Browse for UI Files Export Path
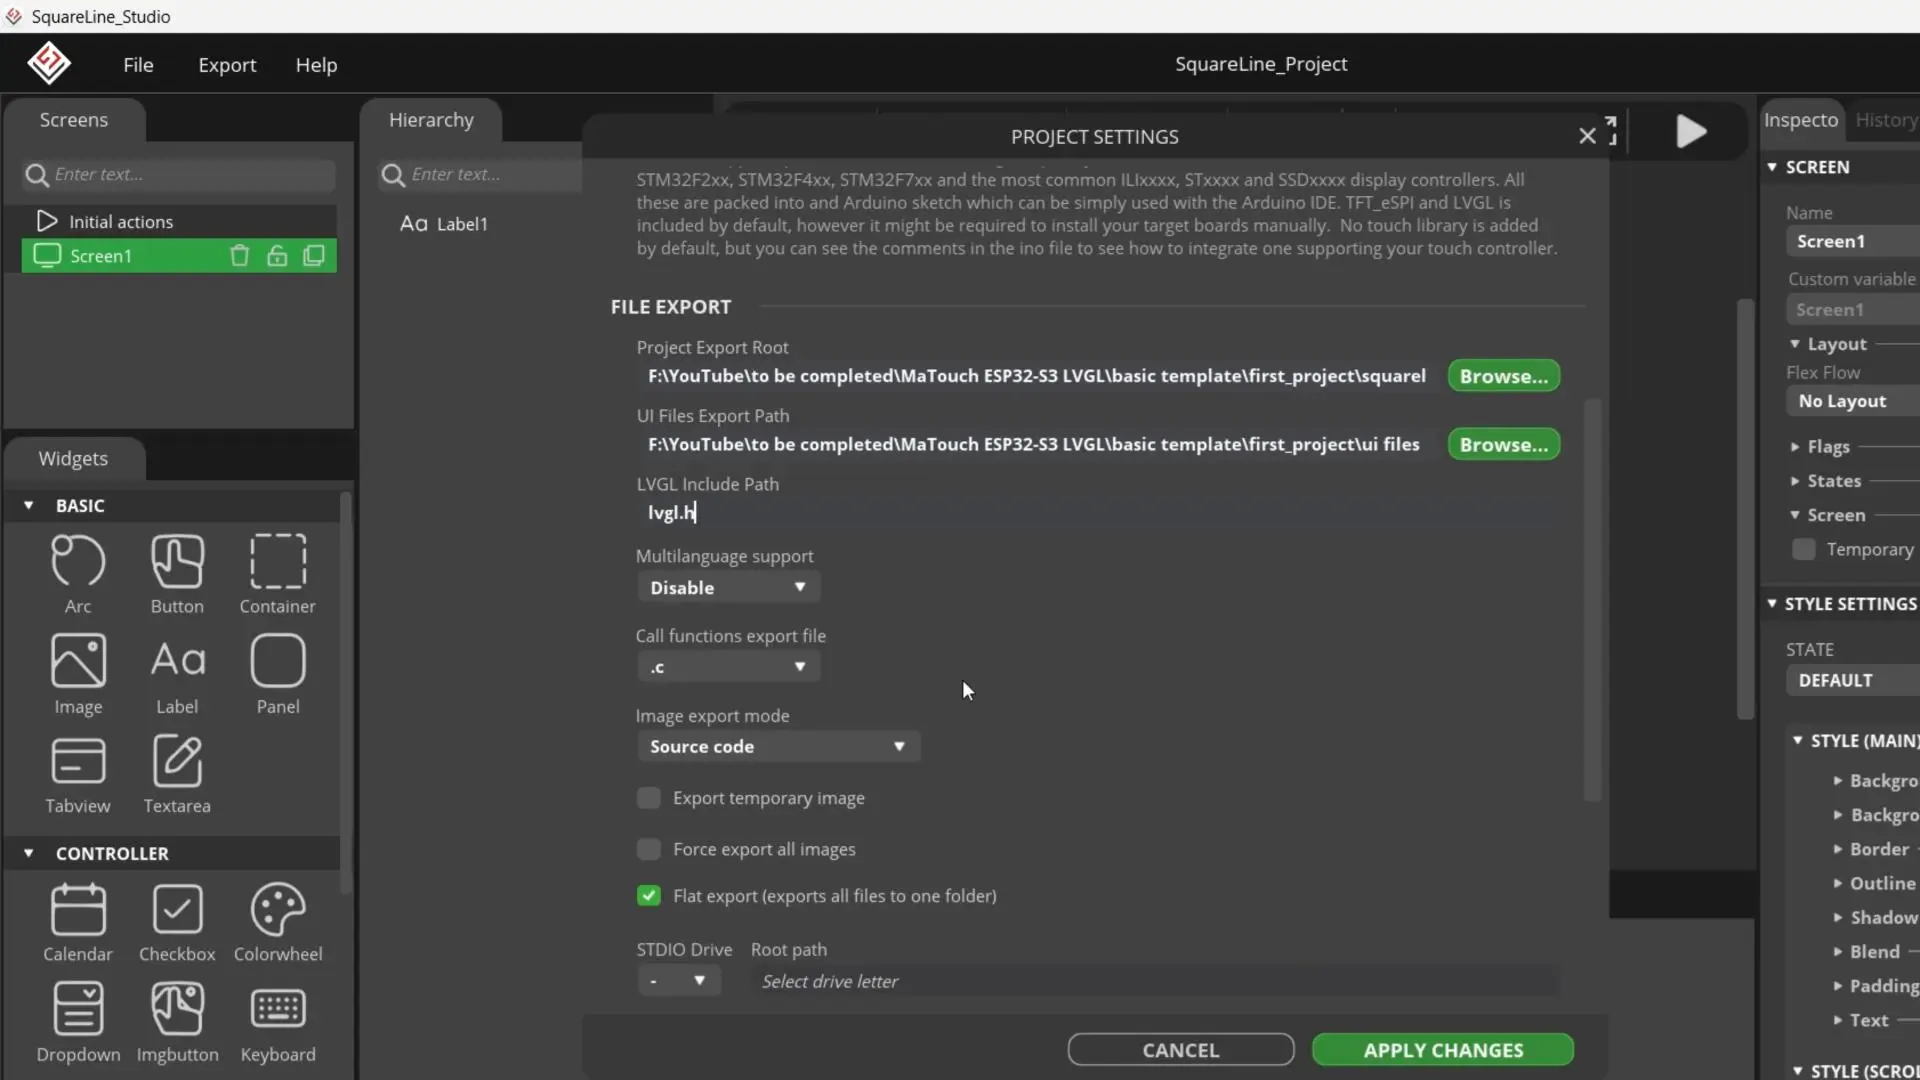Viewport: 1920px width, 1080px height. tap(1503, 445)
